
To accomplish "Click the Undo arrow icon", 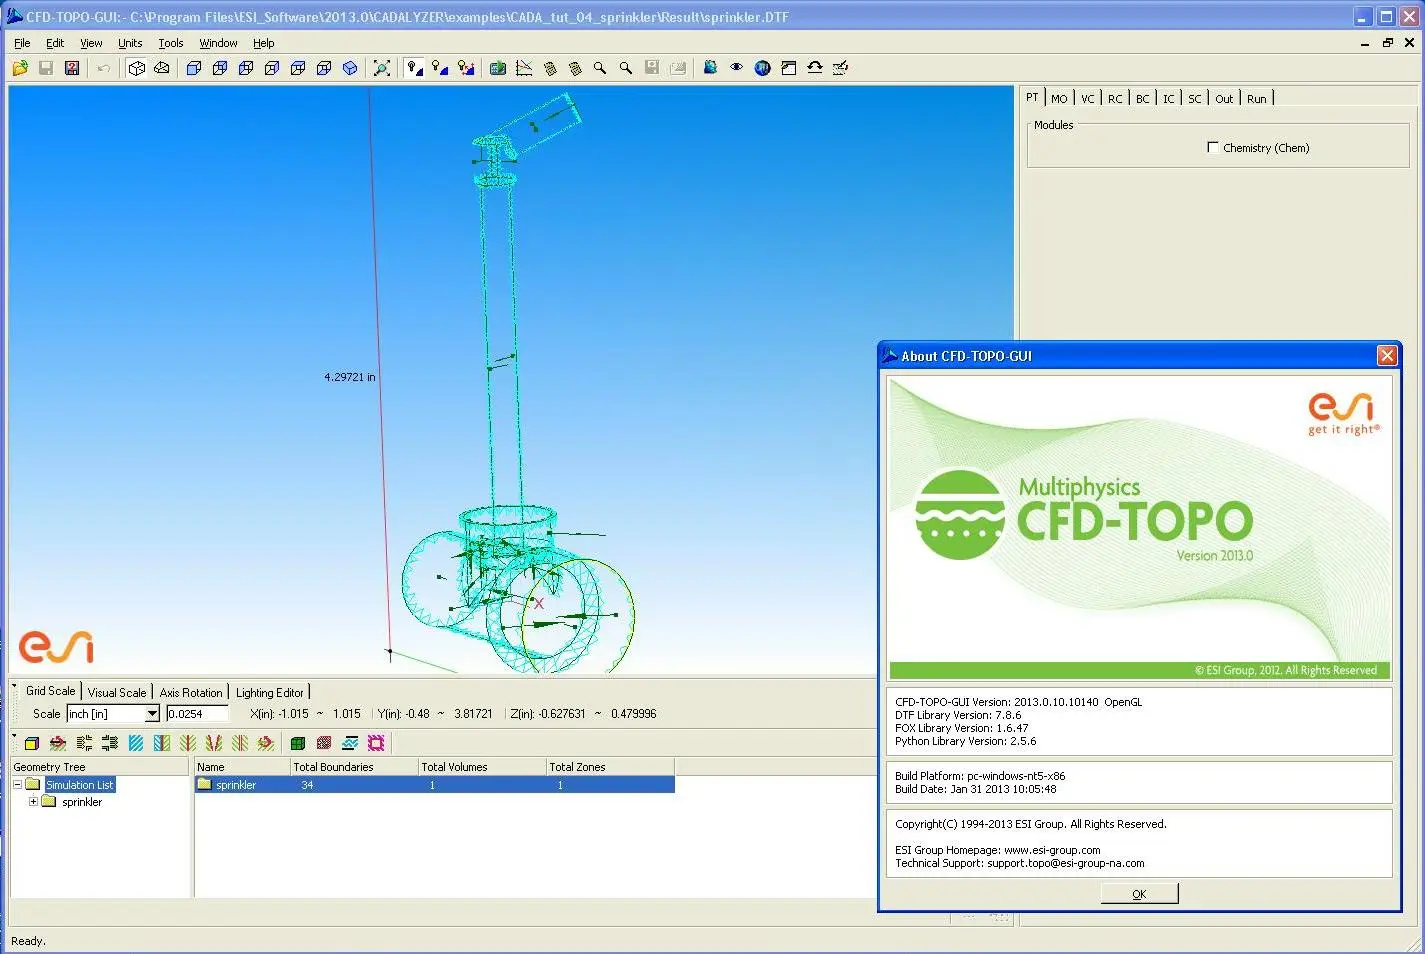I will pos(103,67).
